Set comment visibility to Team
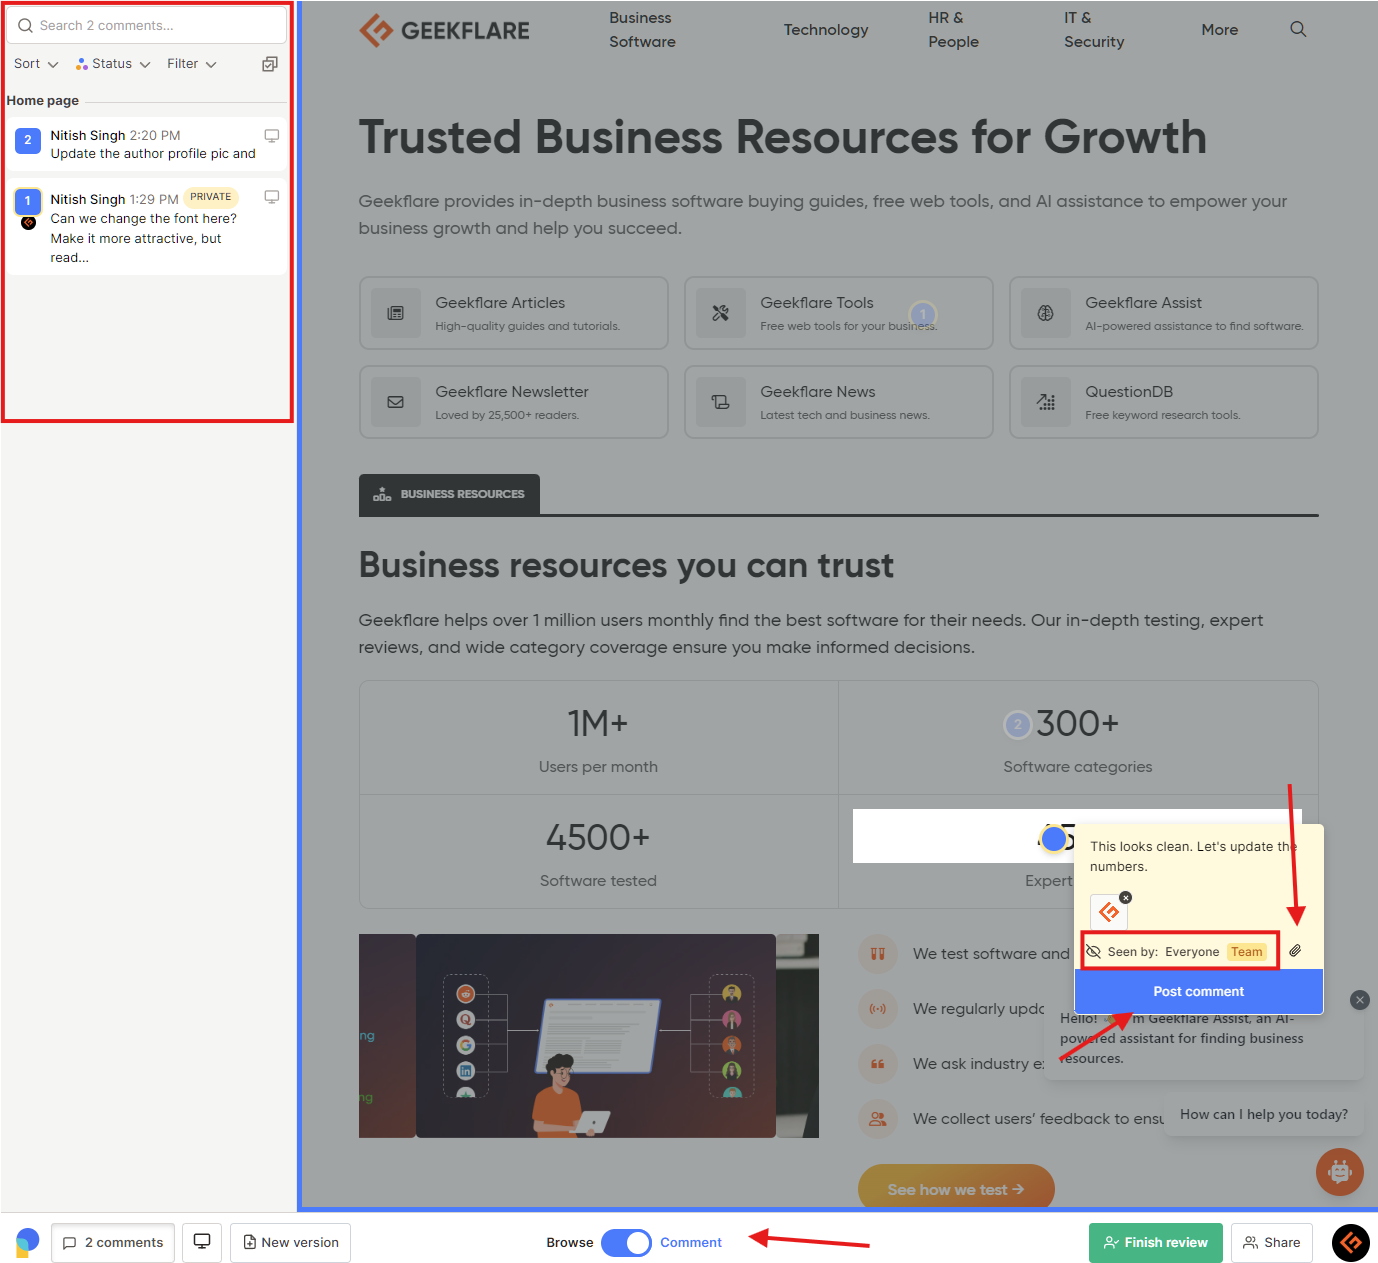The height and width of the screenshot is (1263, 1378). 1247,952
